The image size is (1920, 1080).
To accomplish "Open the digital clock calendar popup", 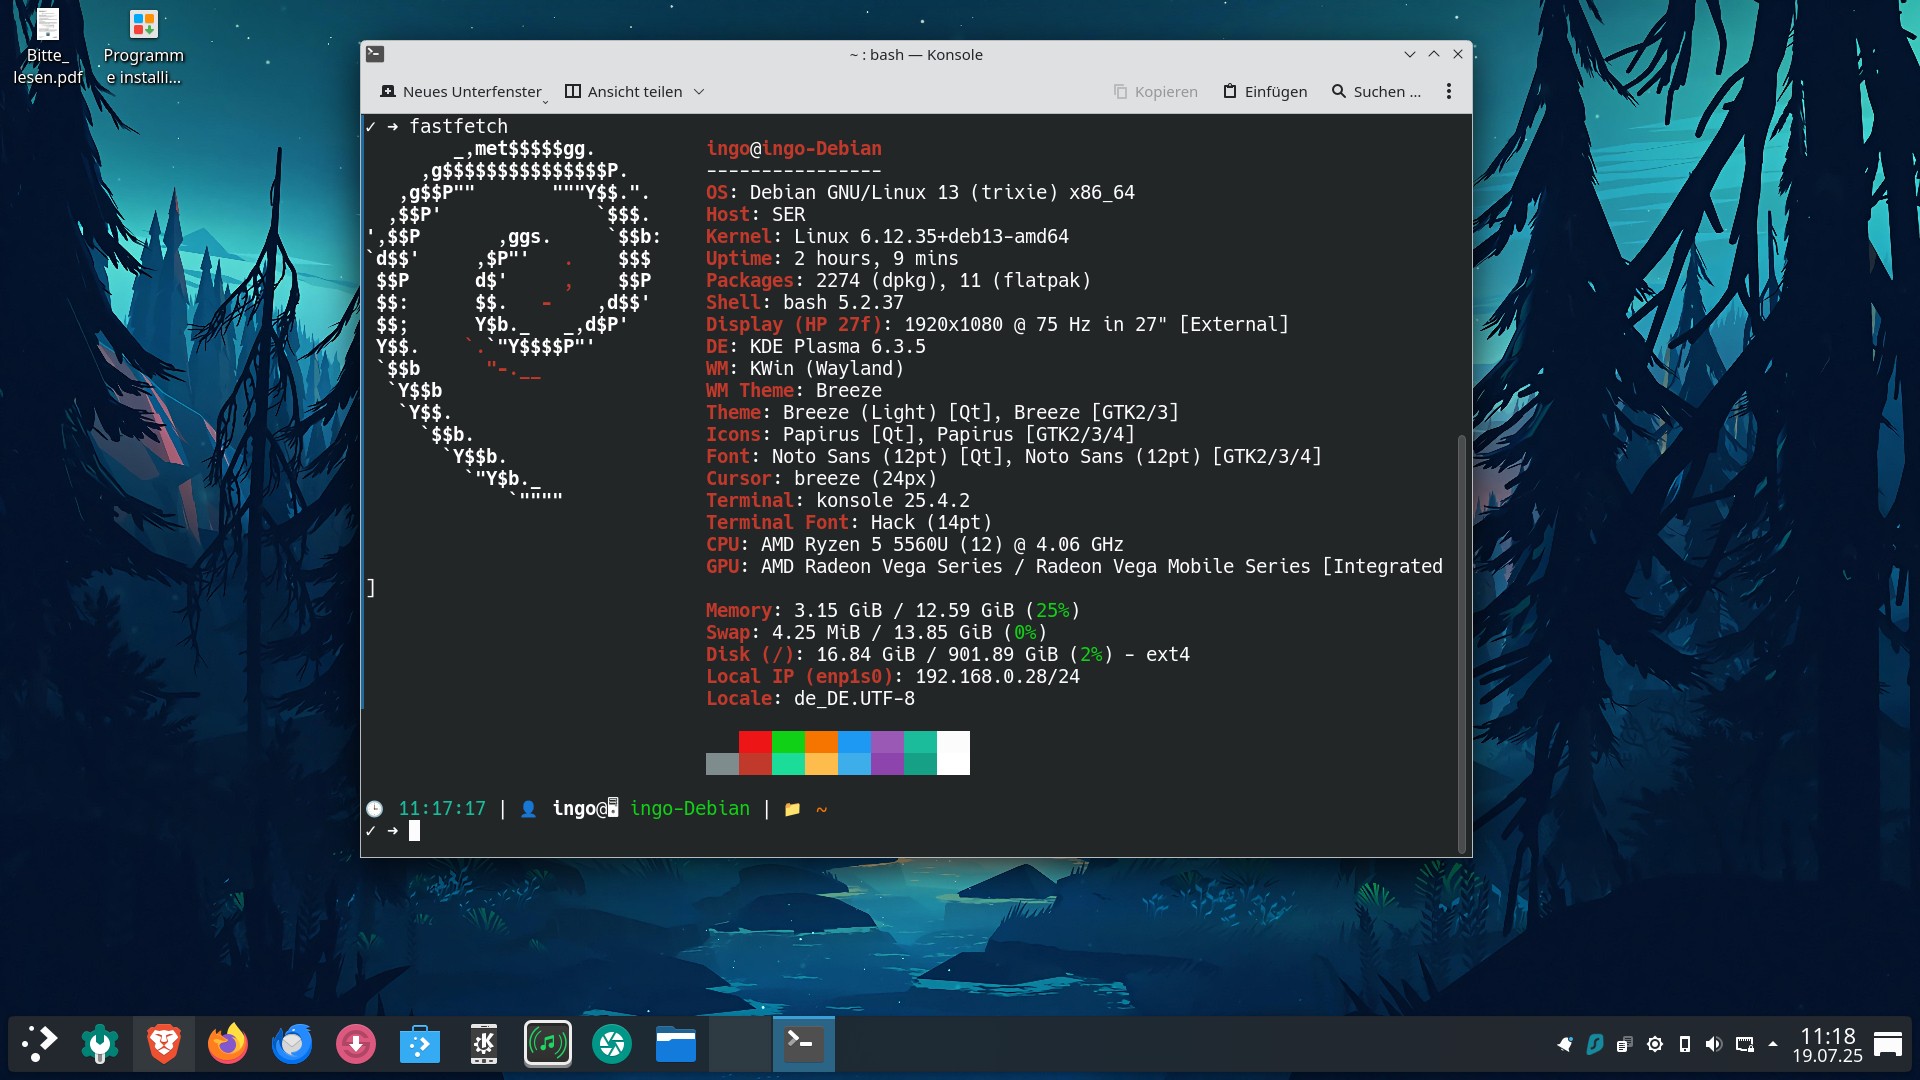I will 1827,1044.
